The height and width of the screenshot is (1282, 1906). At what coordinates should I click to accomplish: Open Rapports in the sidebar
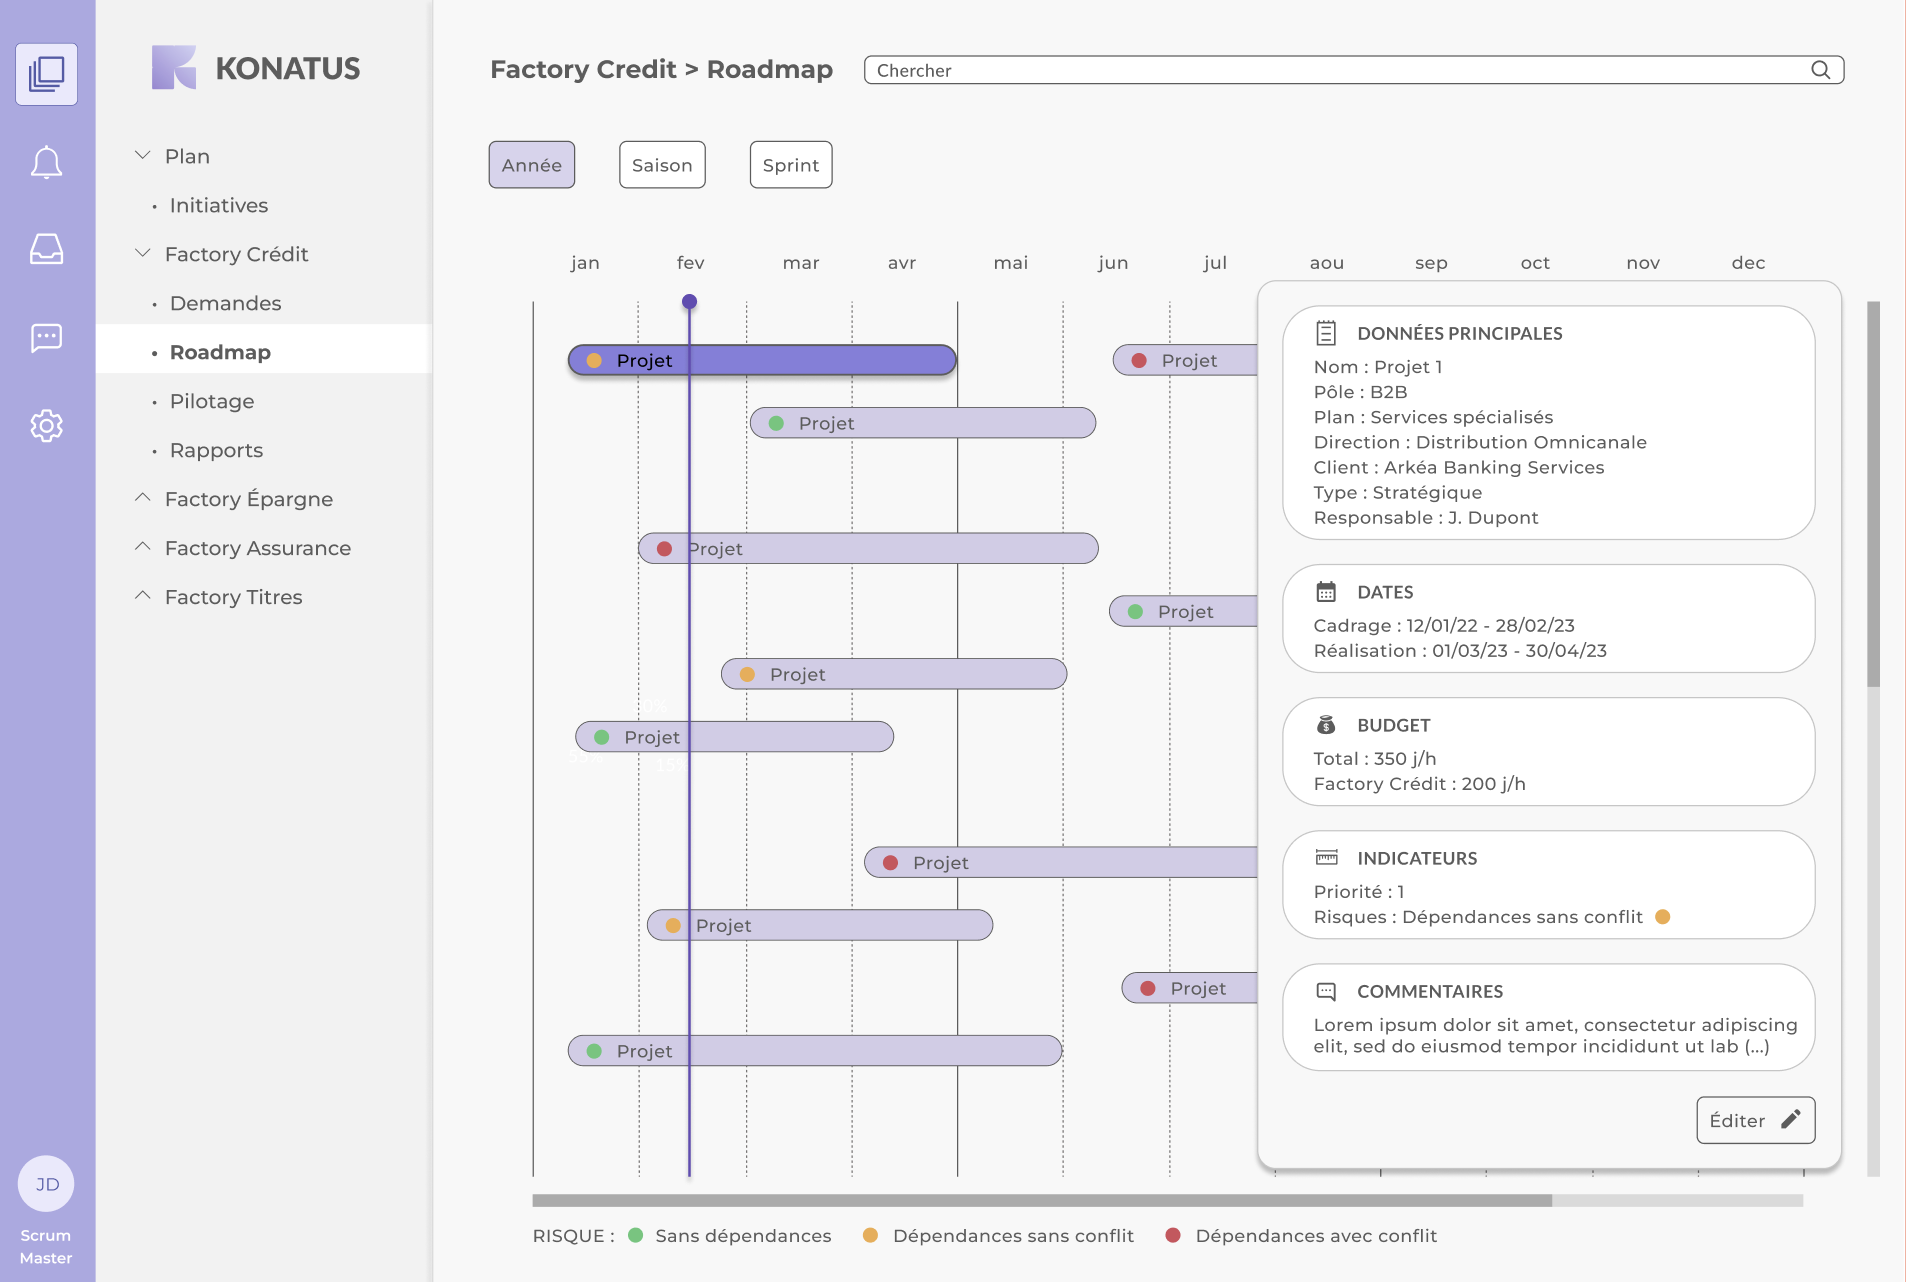pyautogui.click(x=216, y=450)
